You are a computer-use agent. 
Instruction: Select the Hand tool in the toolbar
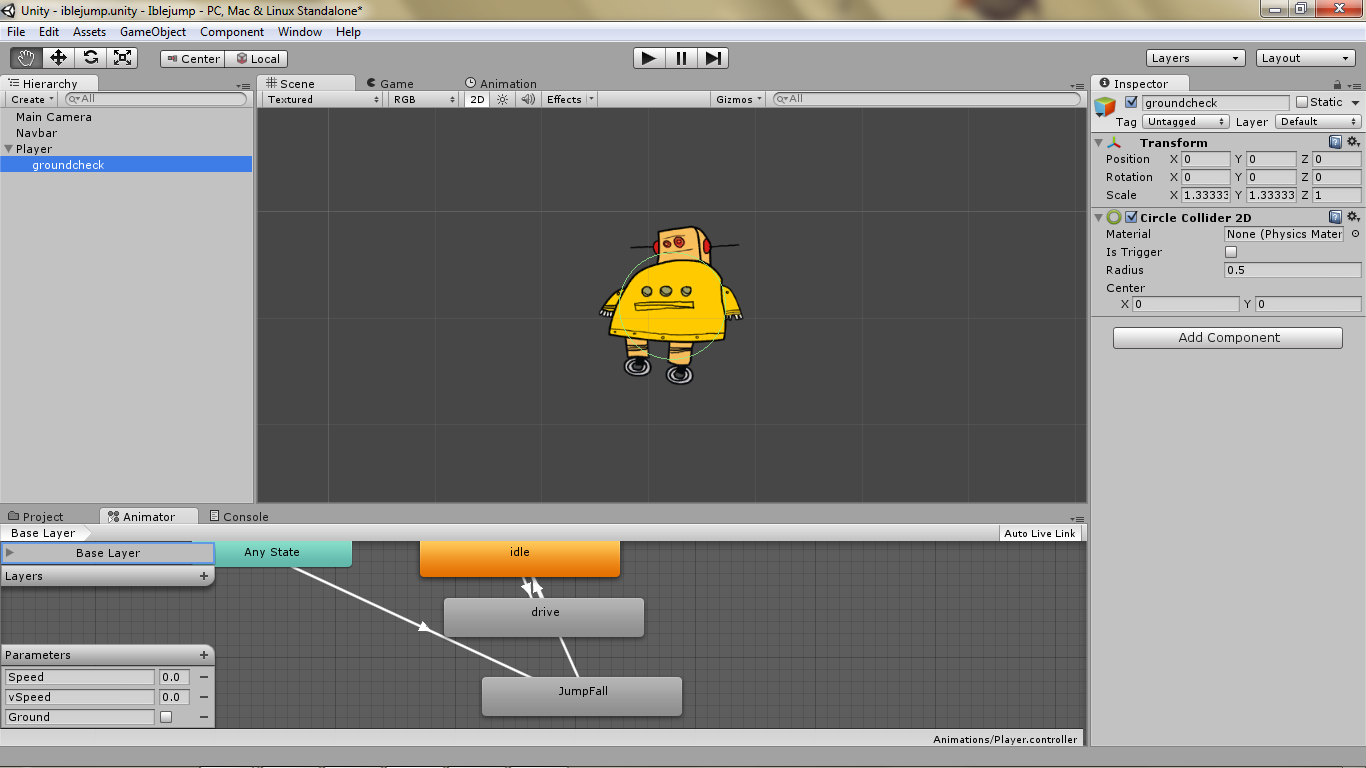(25, 57)
